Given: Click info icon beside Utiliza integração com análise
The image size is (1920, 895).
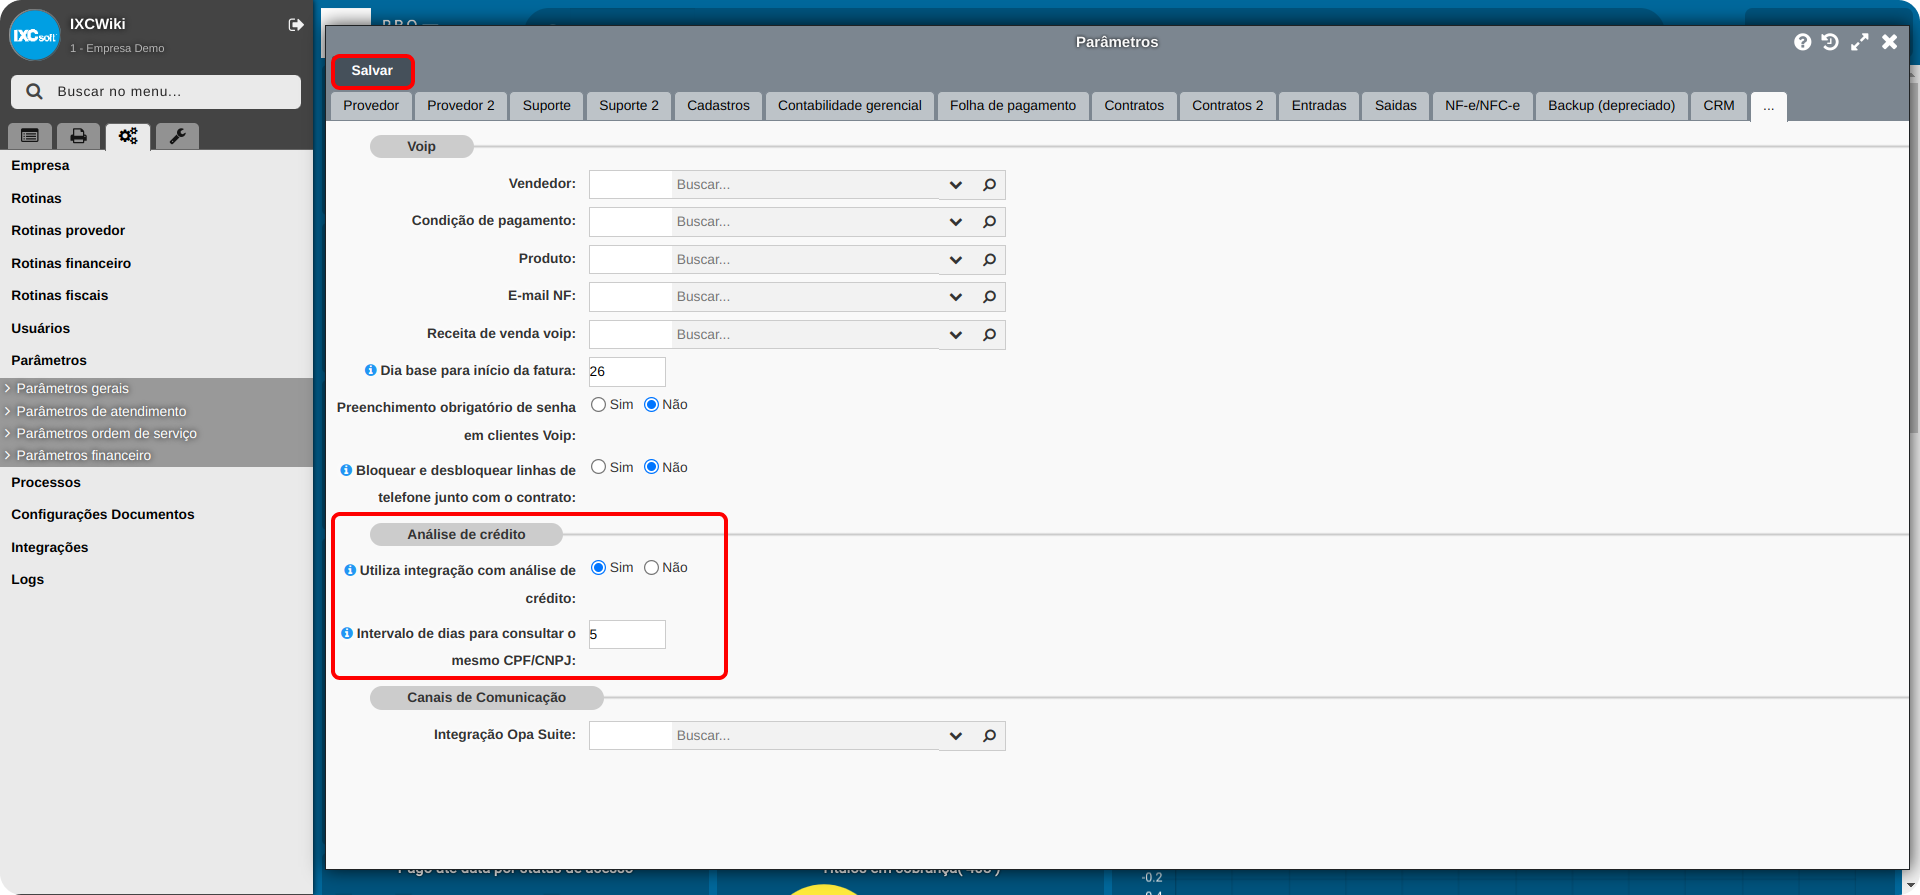Looking at the screenshot, I should (350, 570).
